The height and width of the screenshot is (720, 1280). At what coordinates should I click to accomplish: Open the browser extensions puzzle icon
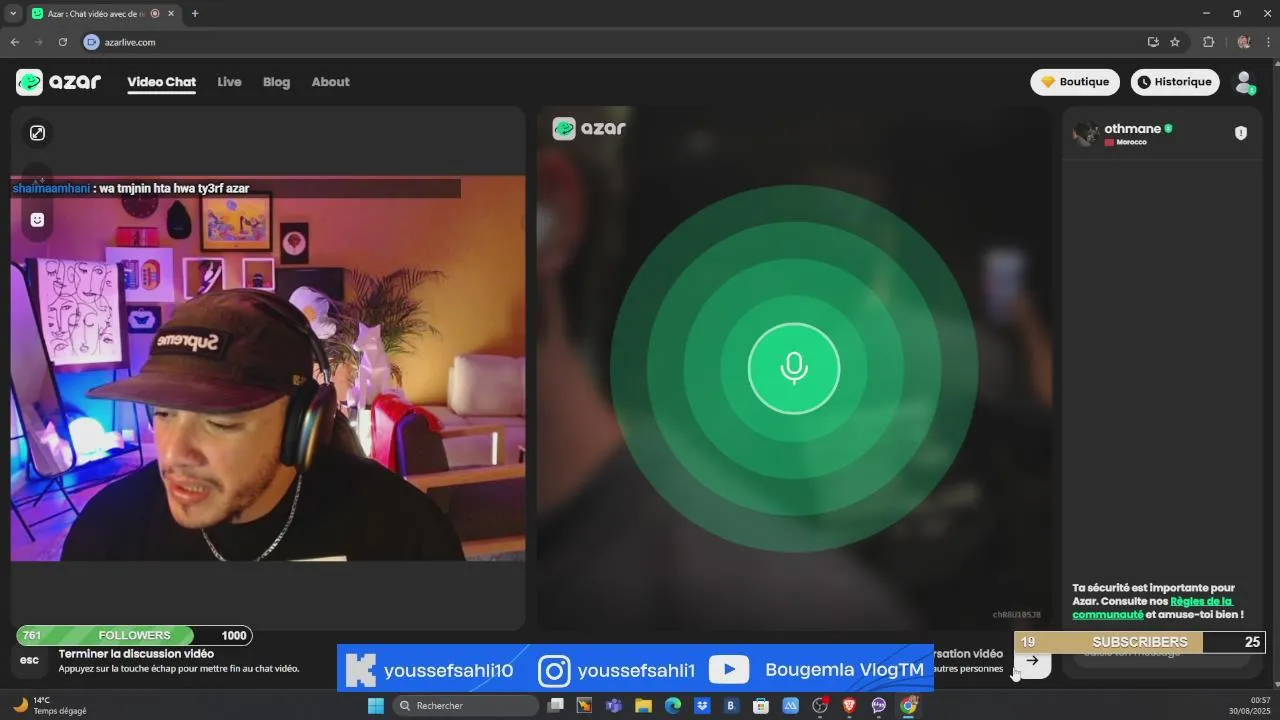[1208, 42]
